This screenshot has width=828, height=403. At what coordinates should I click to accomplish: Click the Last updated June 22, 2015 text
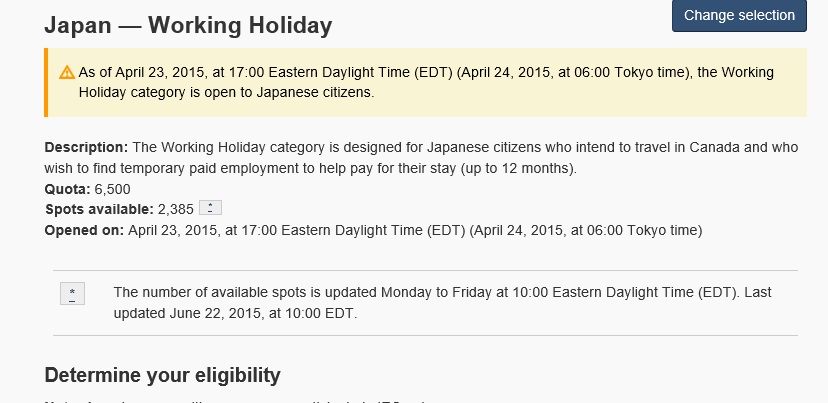(x=235, y=313)
